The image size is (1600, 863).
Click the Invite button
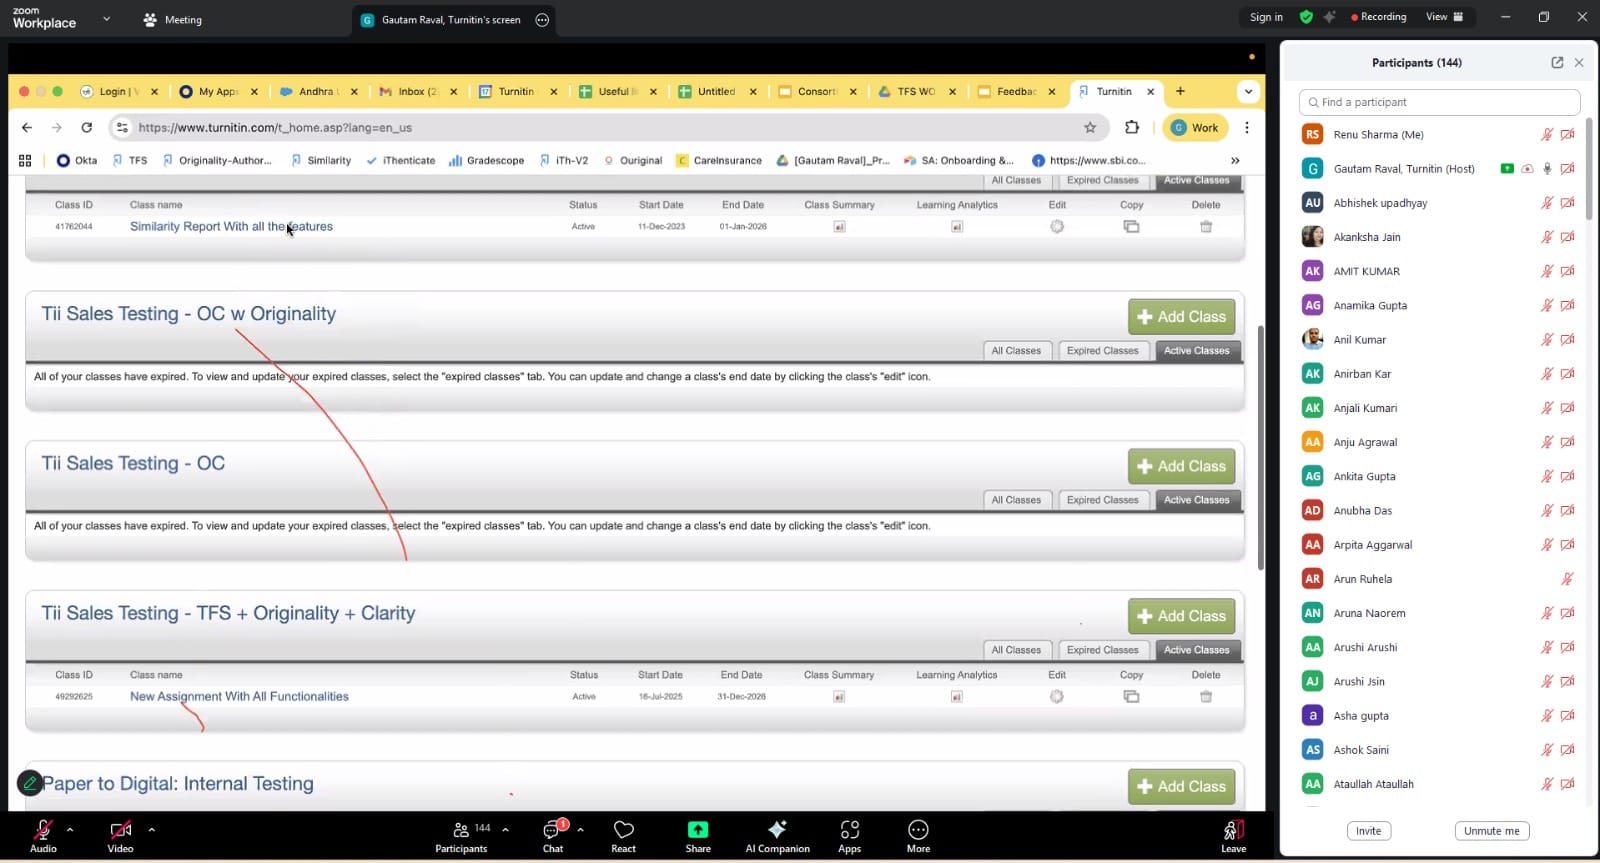tap(1368, 831)
